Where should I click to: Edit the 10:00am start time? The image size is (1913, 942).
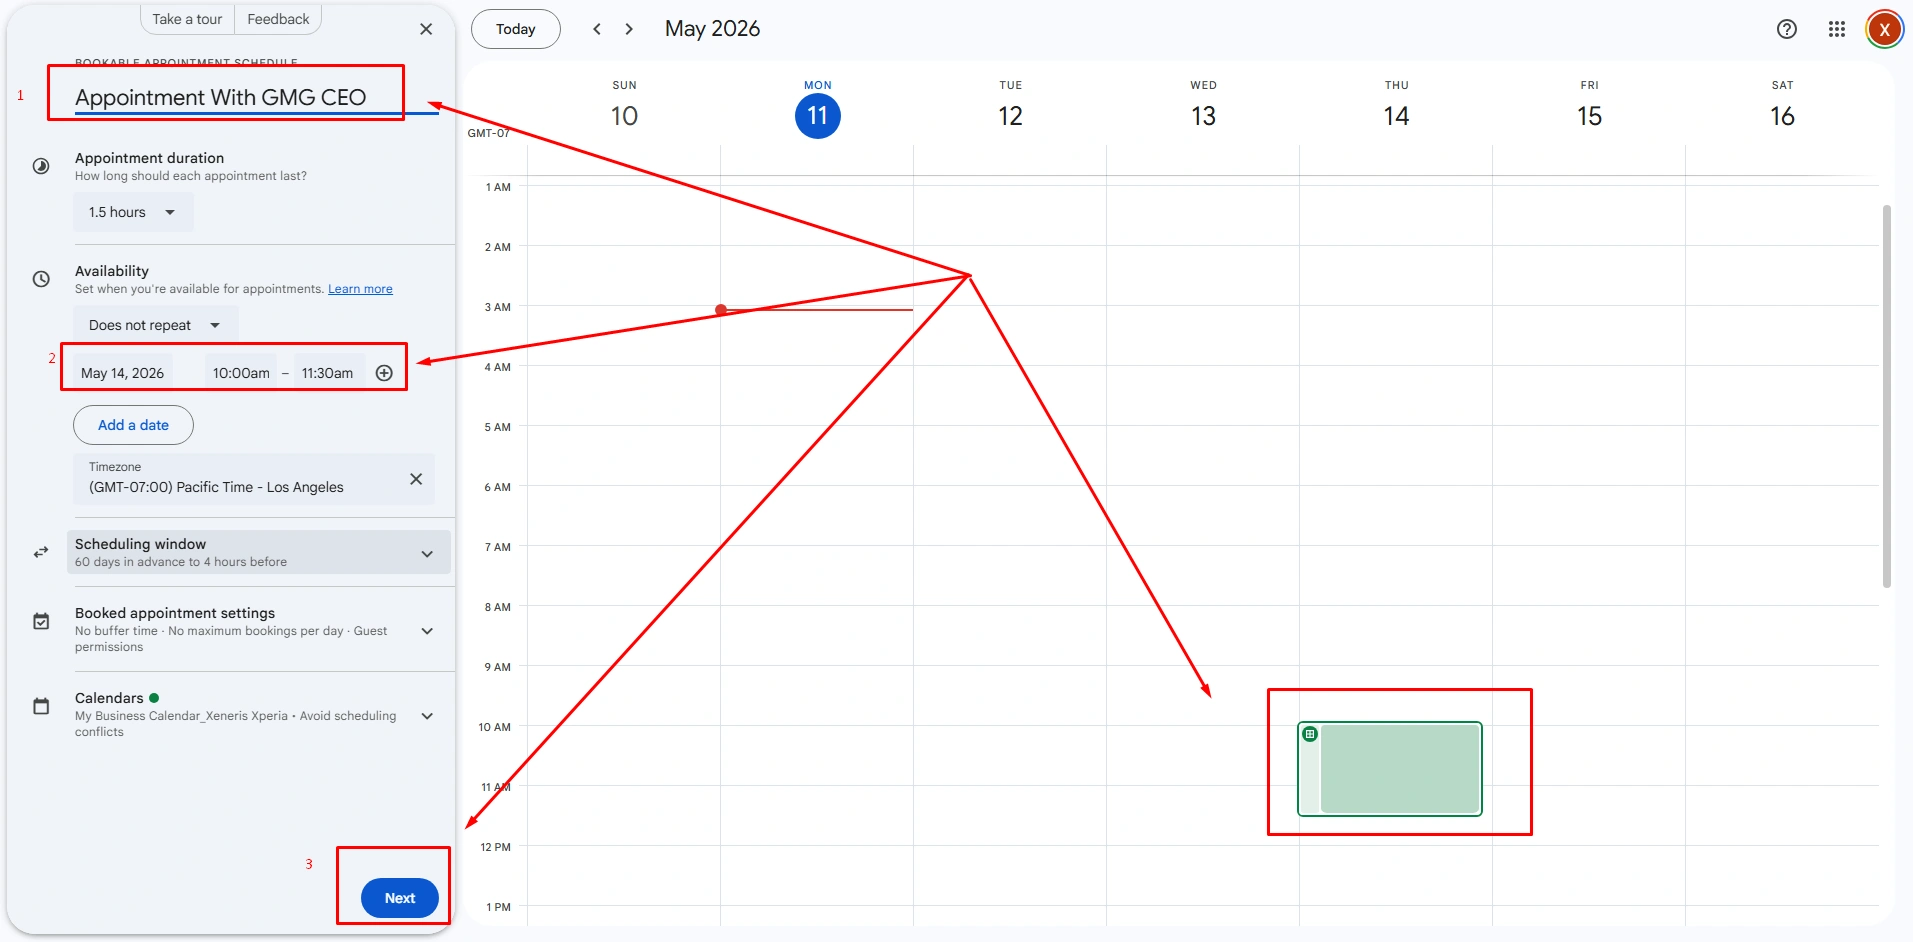click(x=241, y=373)
